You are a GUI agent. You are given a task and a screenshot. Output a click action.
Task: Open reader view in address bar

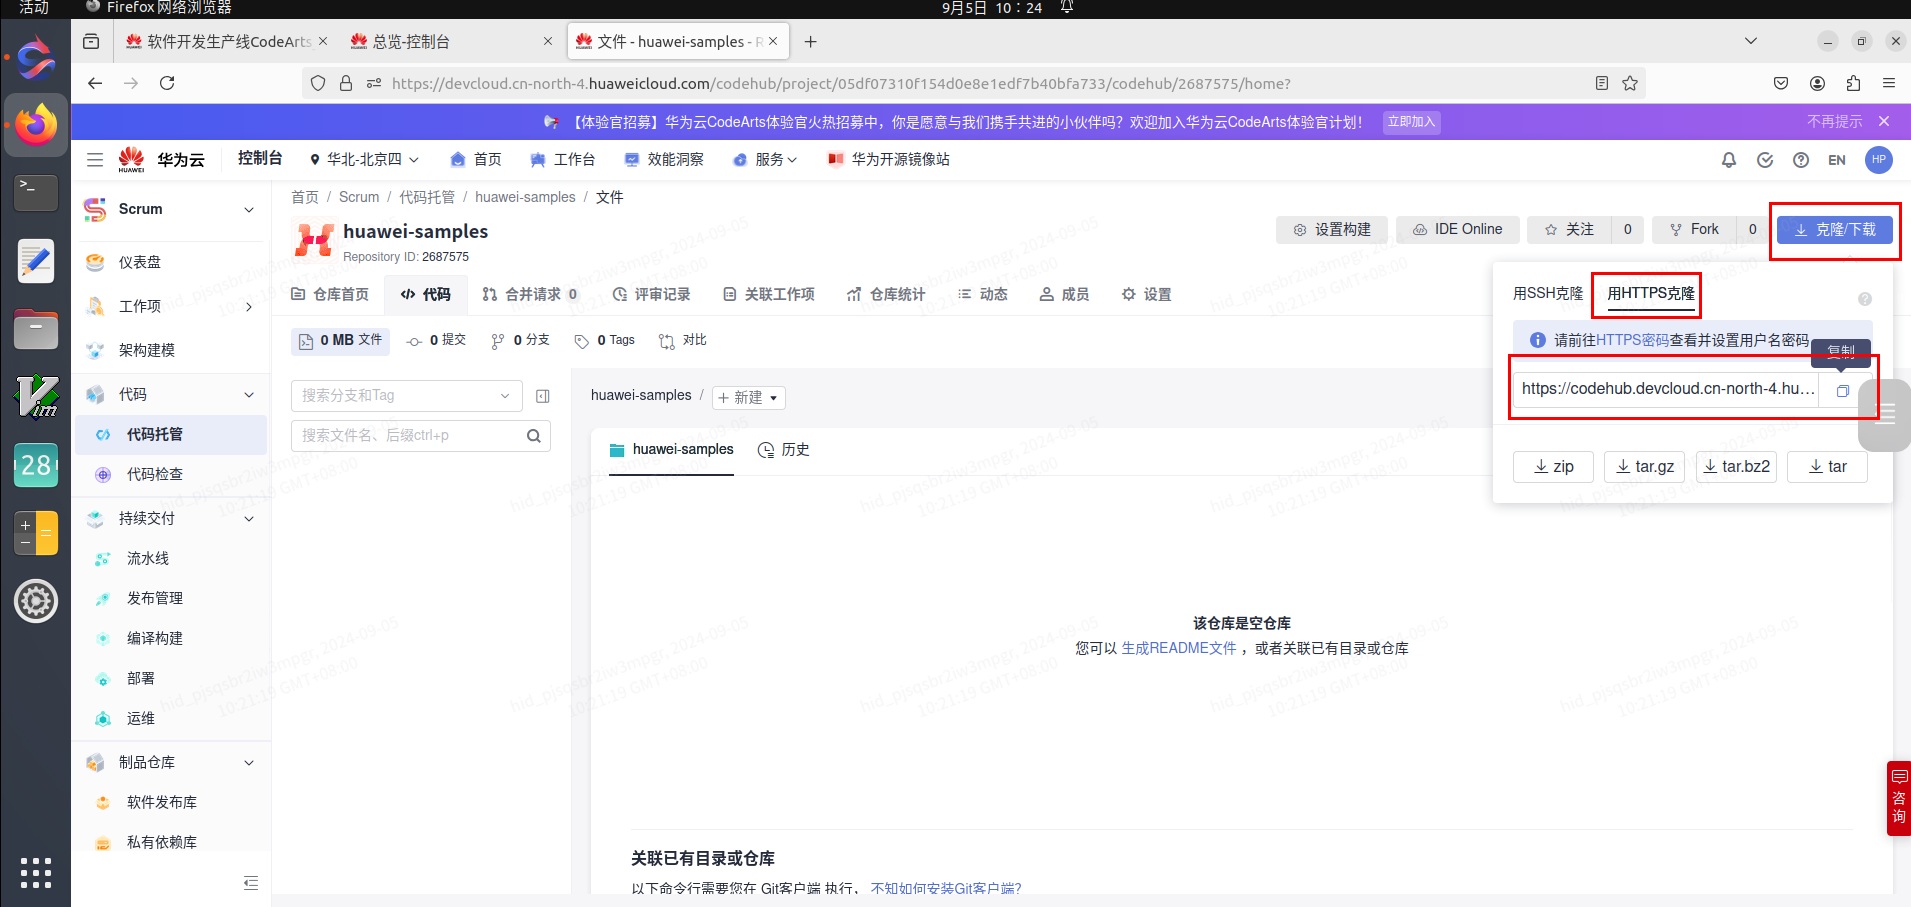pyautogui.click(x=1602, y=83)
